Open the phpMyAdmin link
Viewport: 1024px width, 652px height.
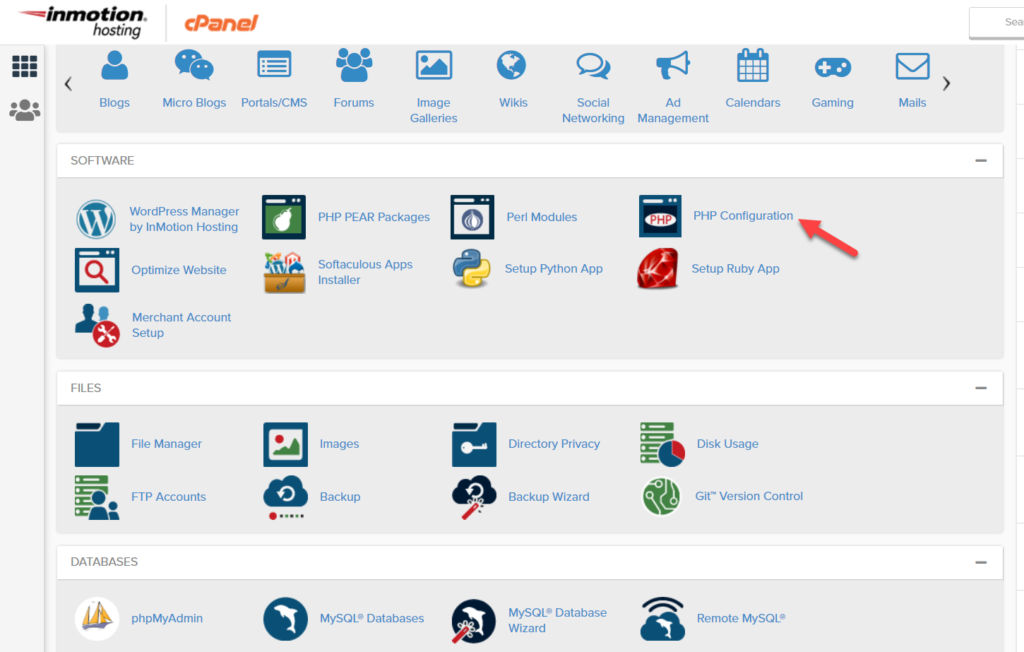point(167,619)
